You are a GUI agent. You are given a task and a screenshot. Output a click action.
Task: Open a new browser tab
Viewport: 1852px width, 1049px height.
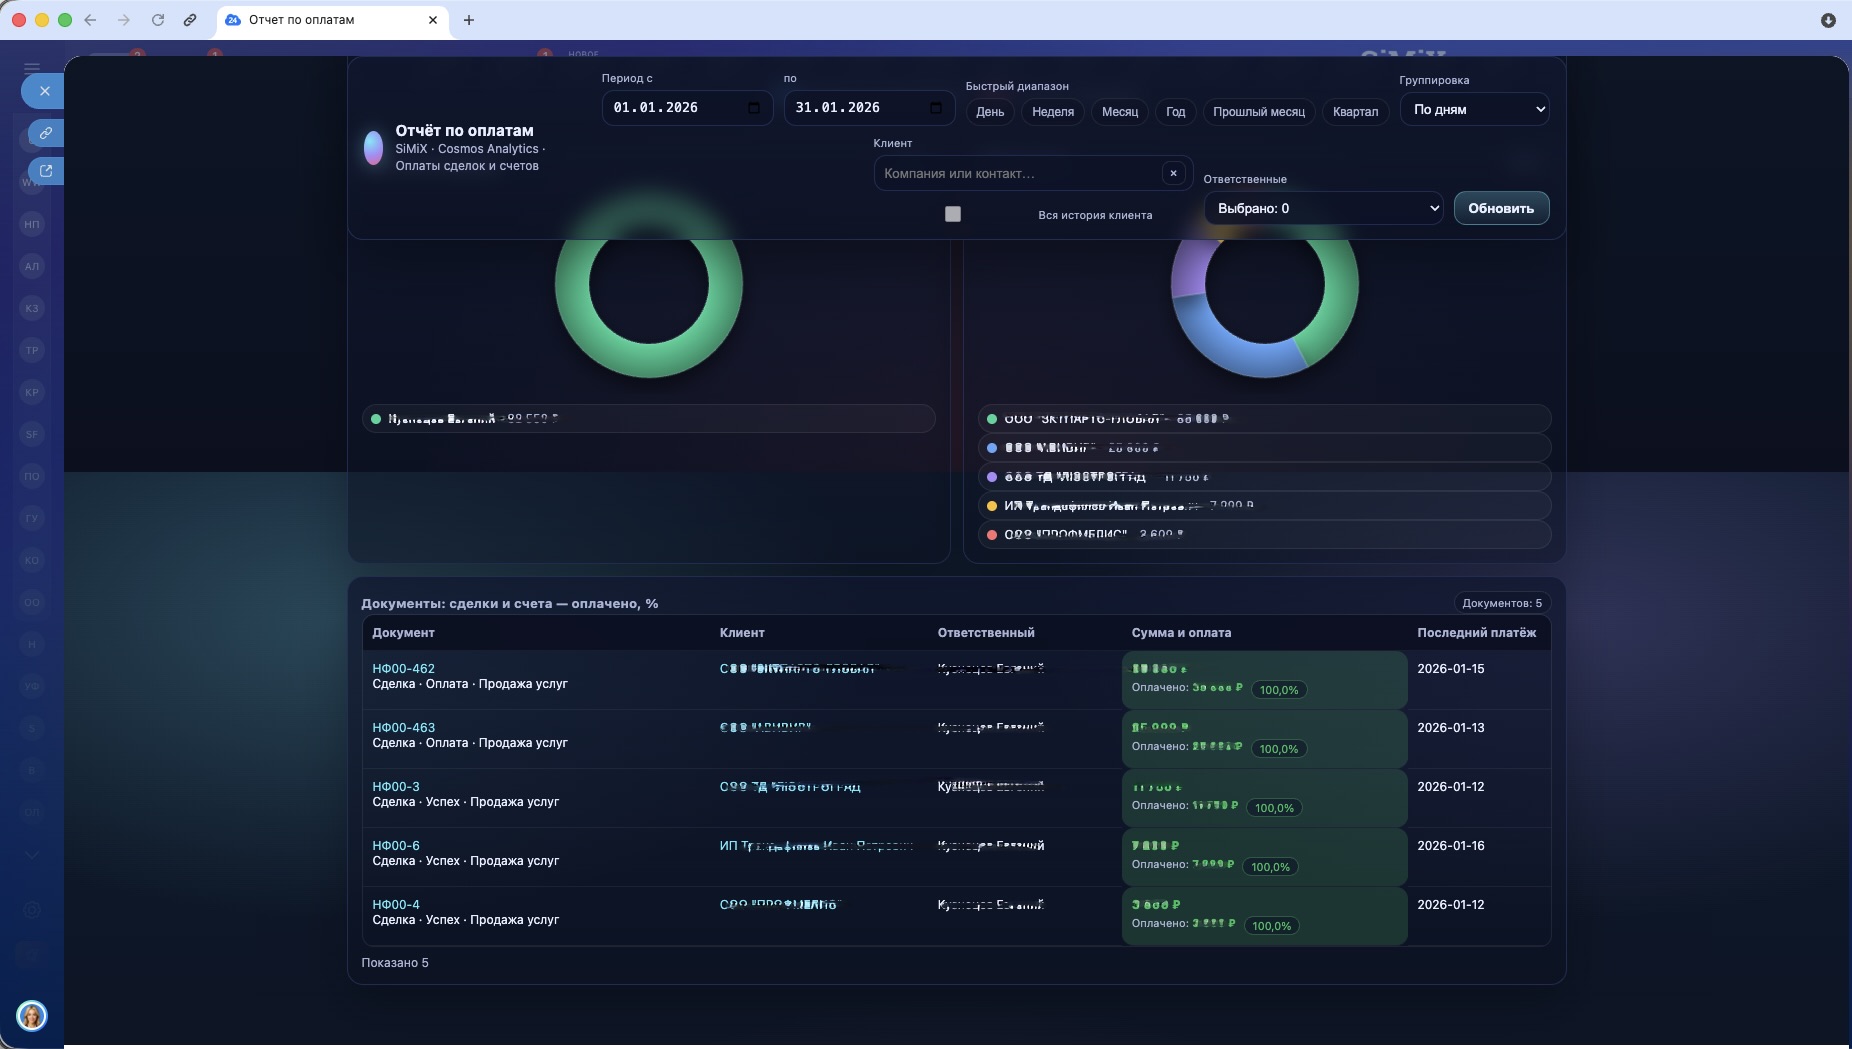pos(469,20)
